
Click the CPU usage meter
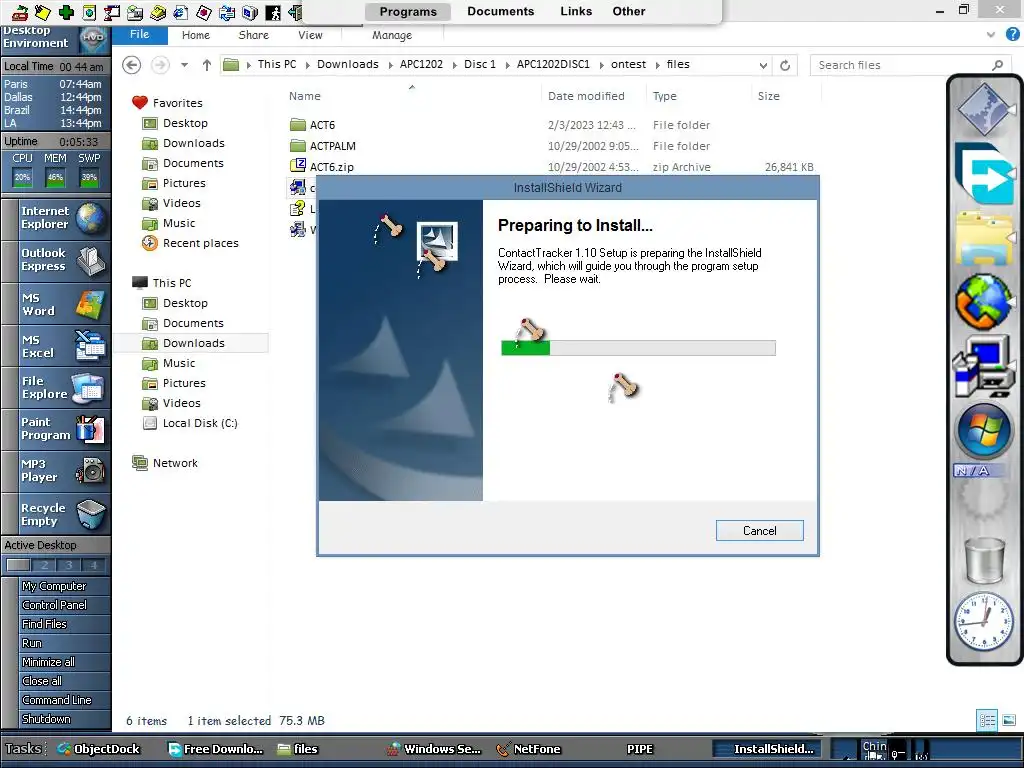22,178
